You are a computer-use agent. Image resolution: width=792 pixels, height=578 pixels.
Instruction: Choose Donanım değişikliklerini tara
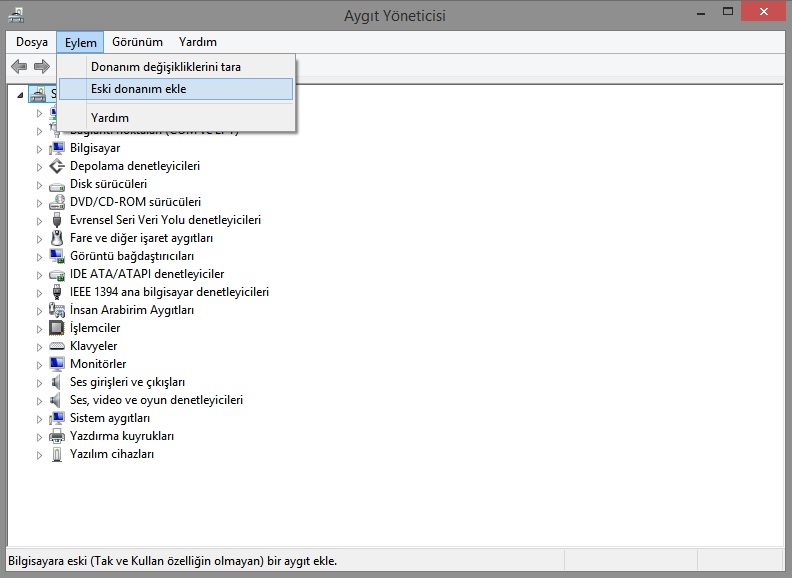(x=176, y=67)
